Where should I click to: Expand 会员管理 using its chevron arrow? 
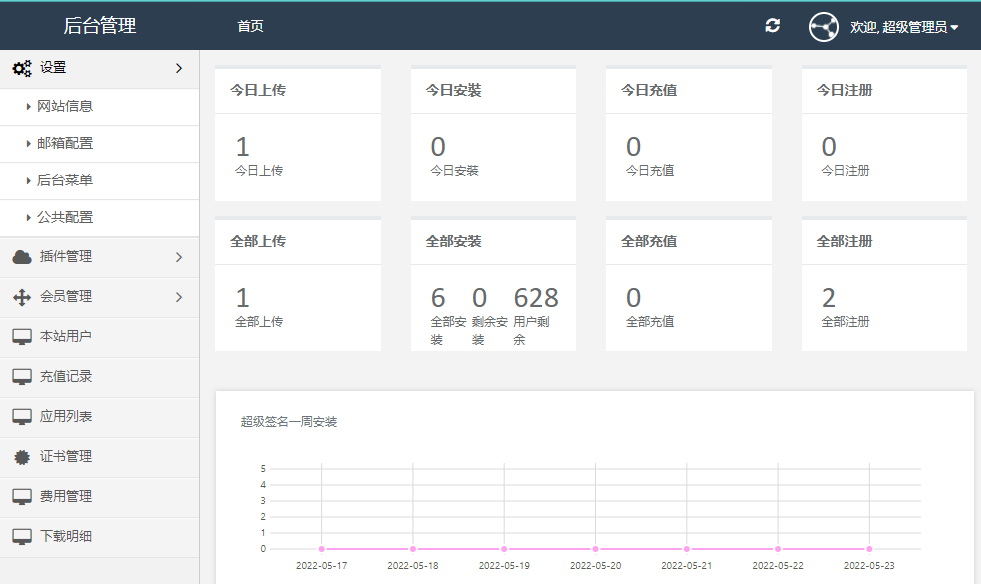tap(179, 297)
